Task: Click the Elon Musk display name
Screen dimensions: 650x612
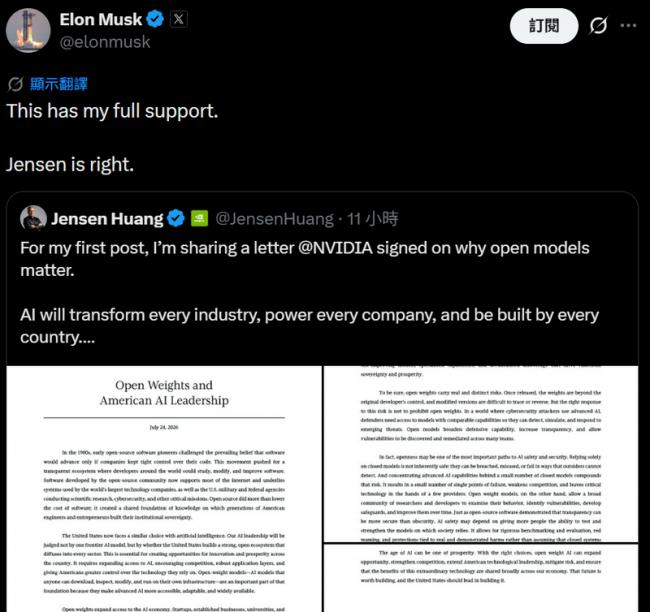Action: point(101,19)
